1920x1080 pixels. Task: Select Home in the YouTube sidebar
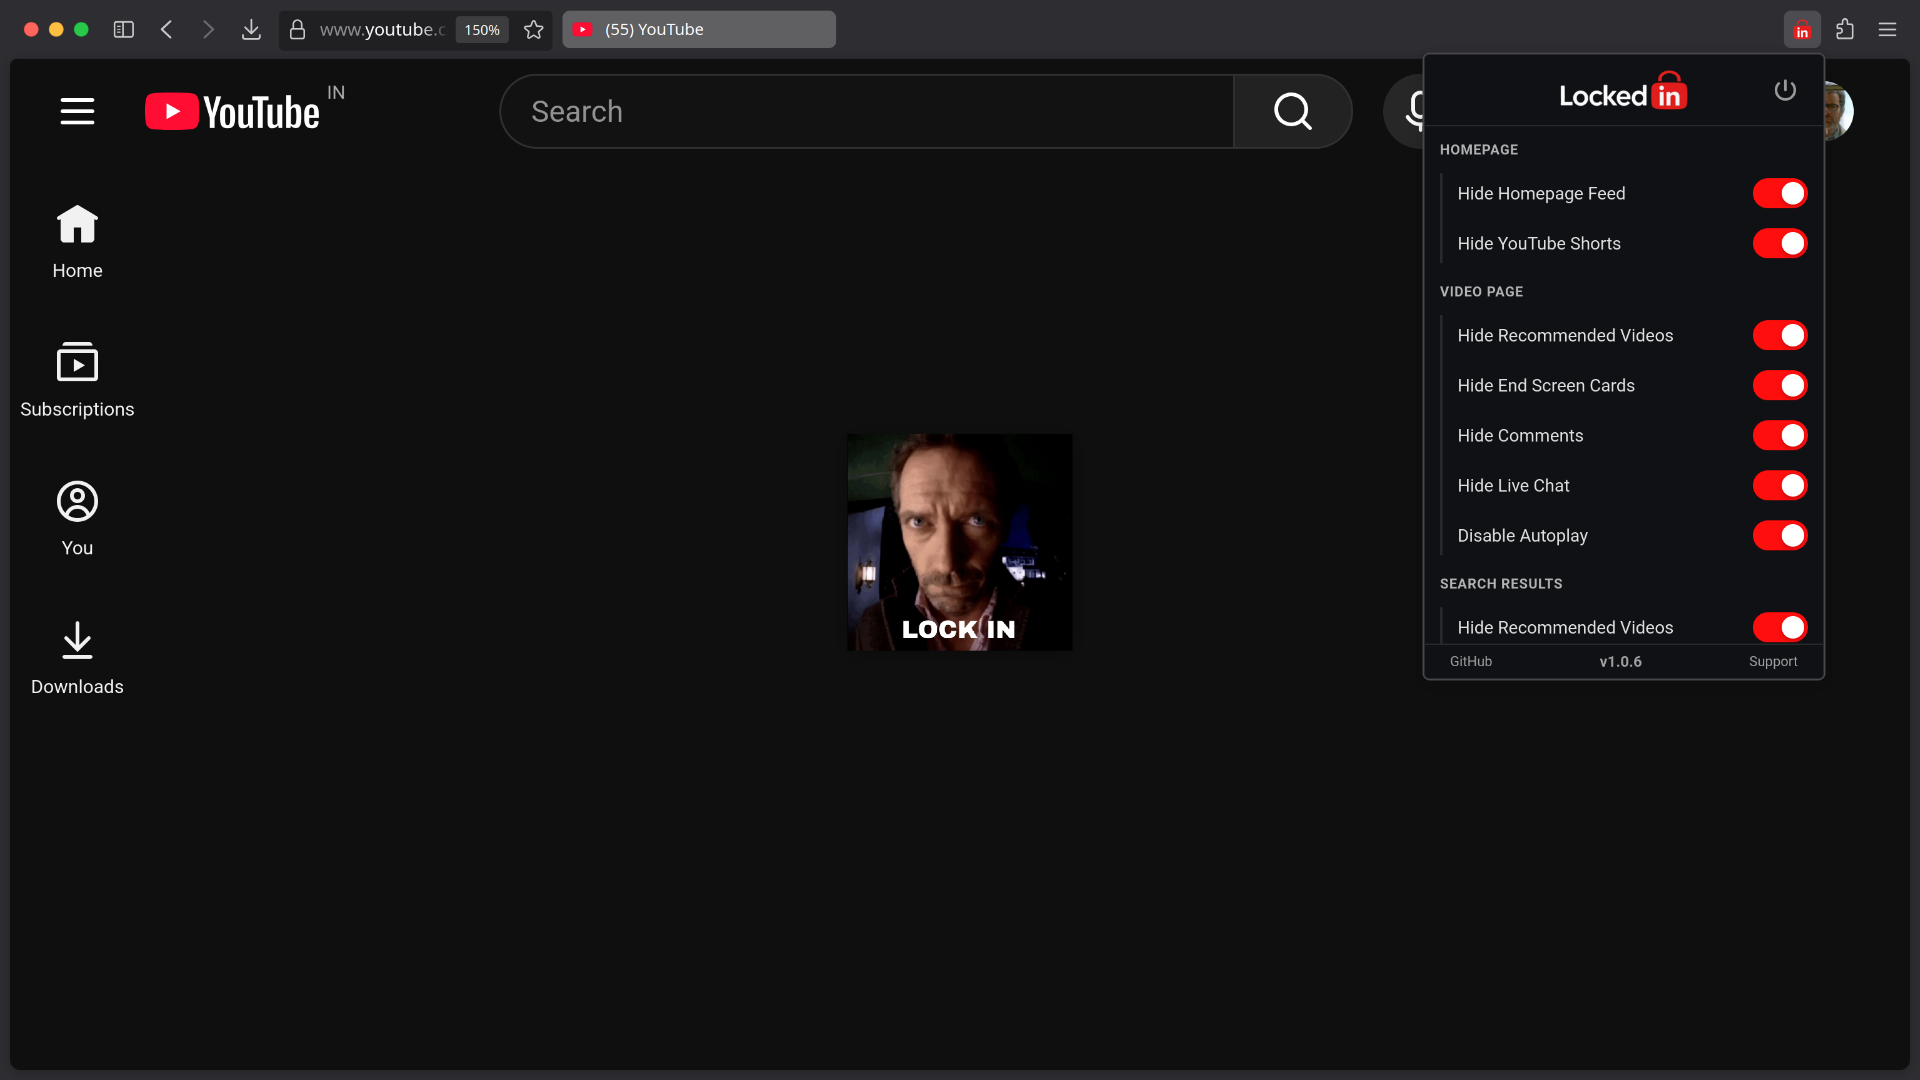coord(77,240)
